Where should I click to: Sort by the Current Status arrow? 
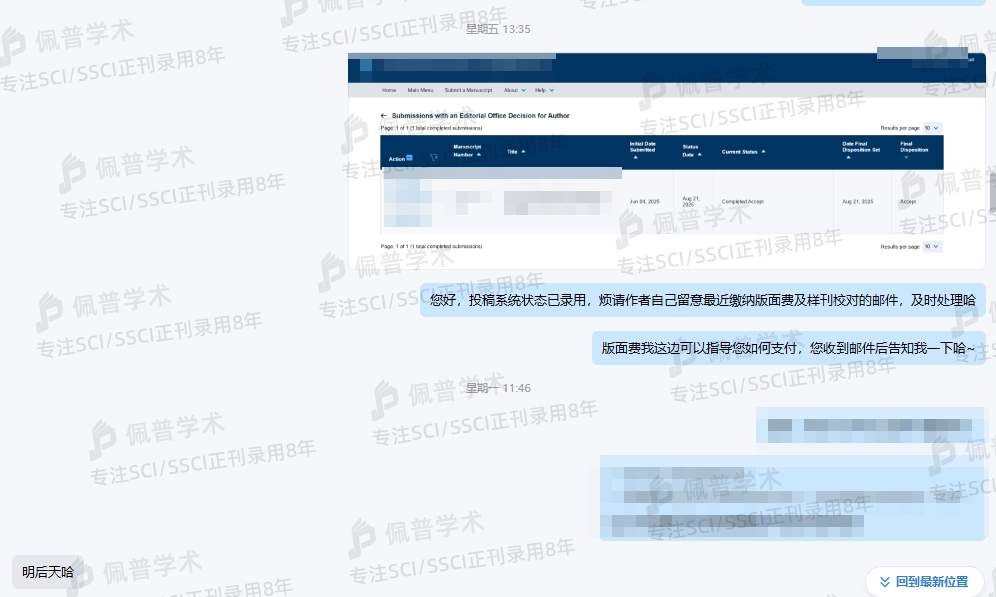763,151
